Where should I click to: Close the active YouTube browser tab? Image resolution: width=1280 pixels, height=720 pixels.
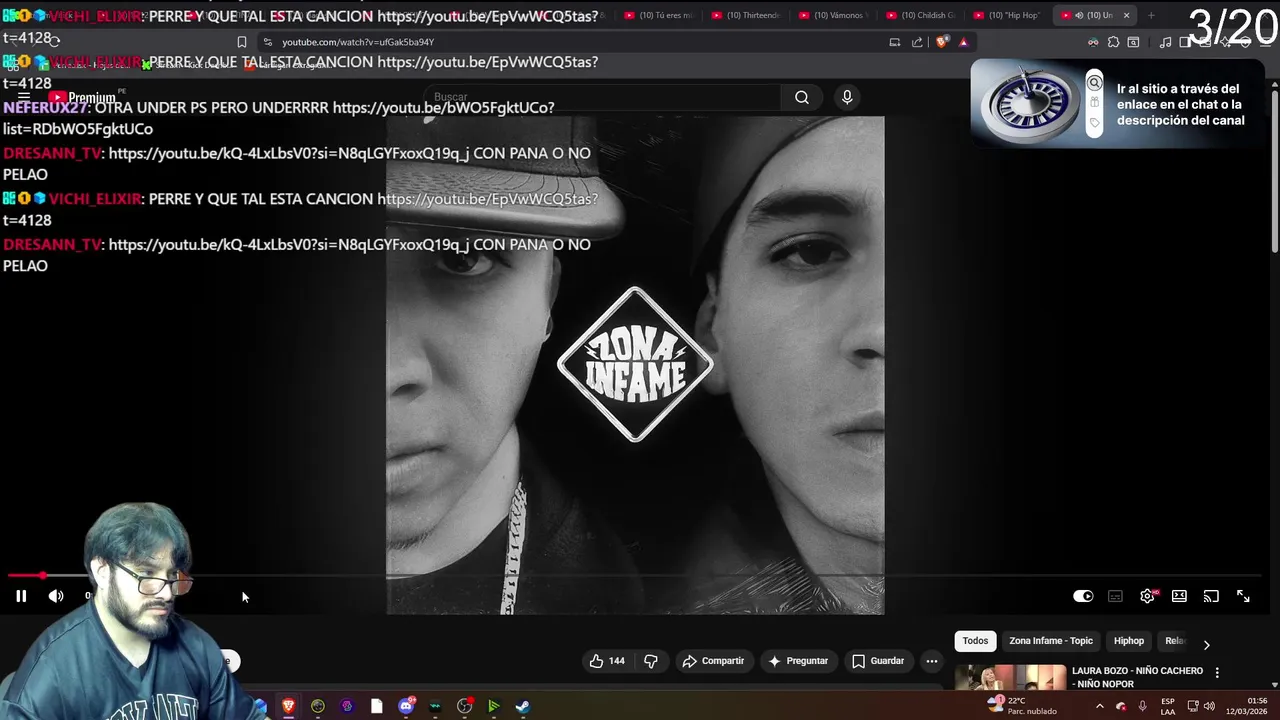coord(1126,15)
